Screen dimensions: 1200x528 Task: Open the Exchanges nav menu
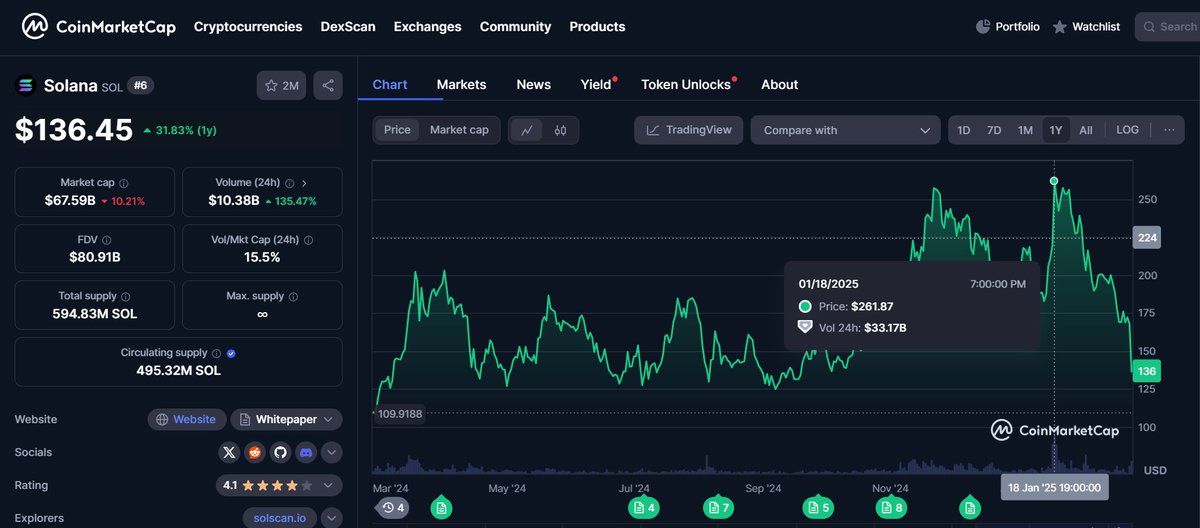(x=428, y=27)
